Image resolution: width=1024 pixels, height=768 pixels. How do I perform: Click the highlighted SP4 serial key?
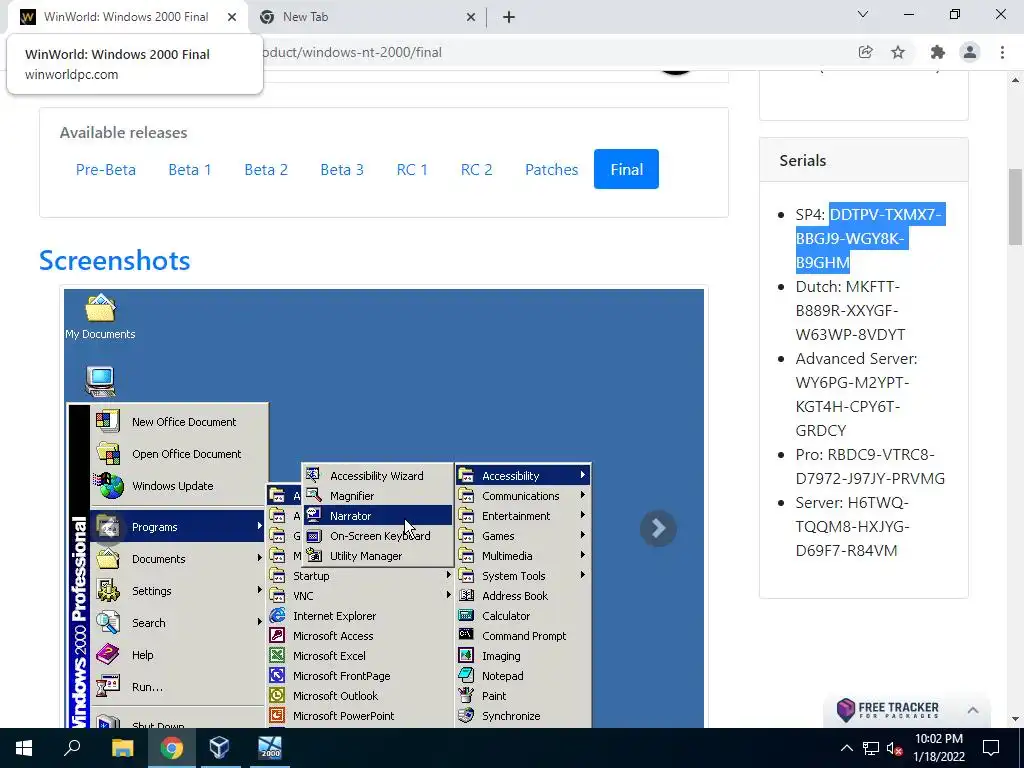869,238
